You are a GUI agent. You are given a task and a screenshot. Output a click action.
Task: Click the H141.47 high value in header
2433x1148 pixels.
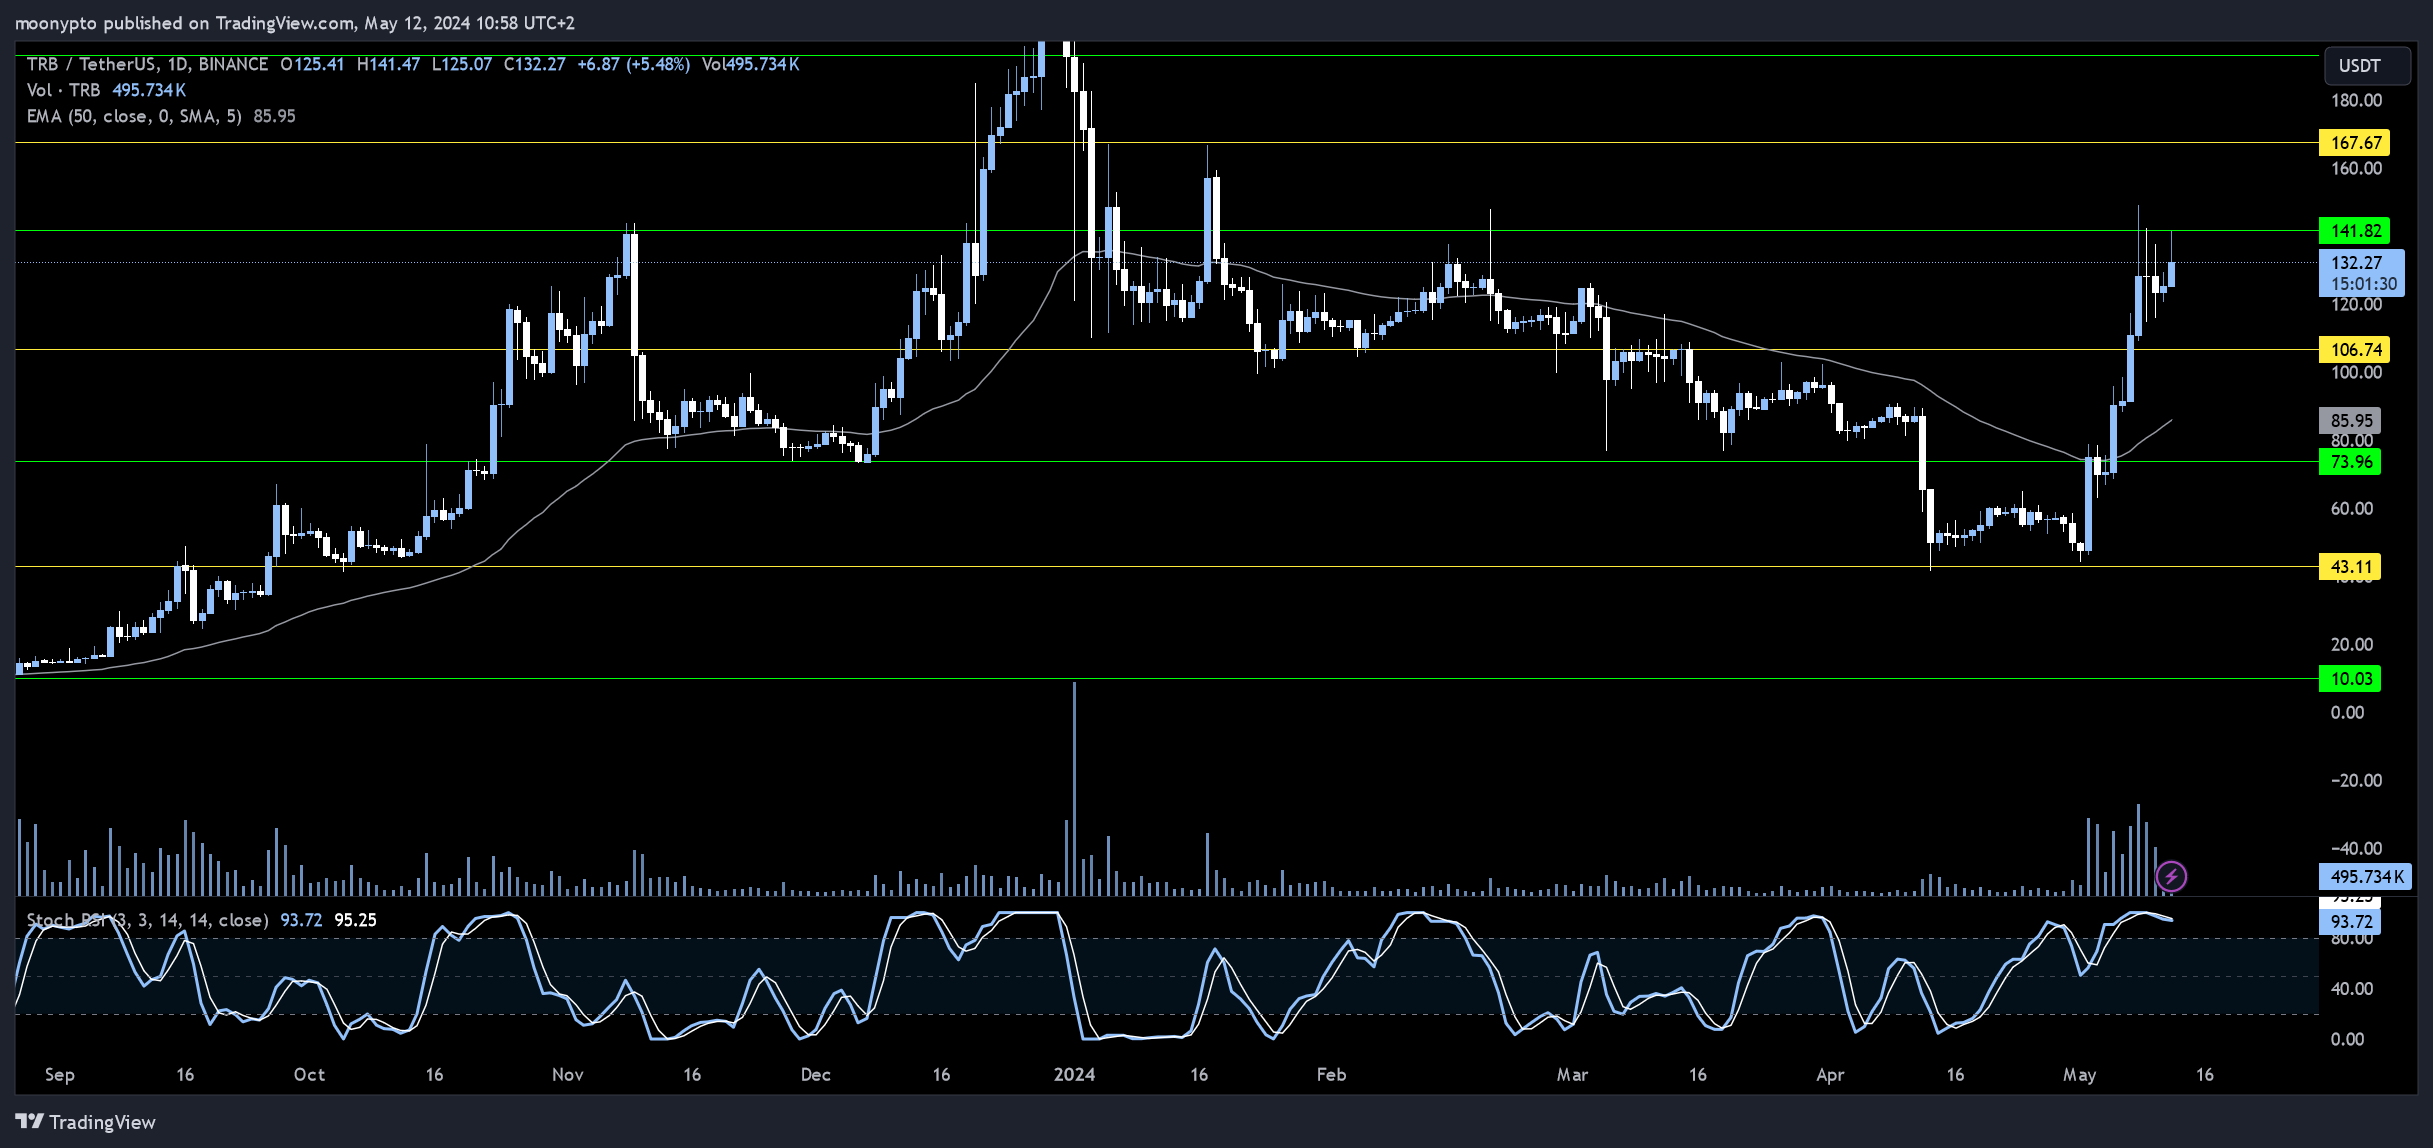click(x=388, y=64)
